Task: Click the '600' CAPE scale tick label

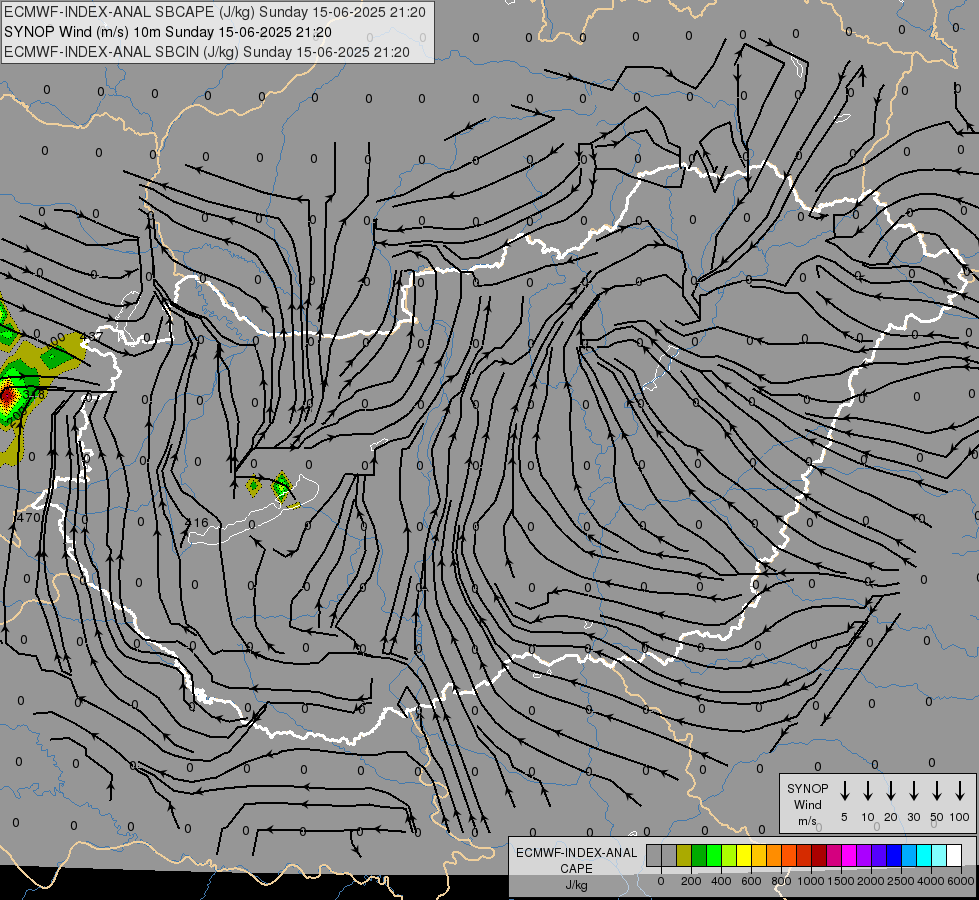Action: pos(751,881)
